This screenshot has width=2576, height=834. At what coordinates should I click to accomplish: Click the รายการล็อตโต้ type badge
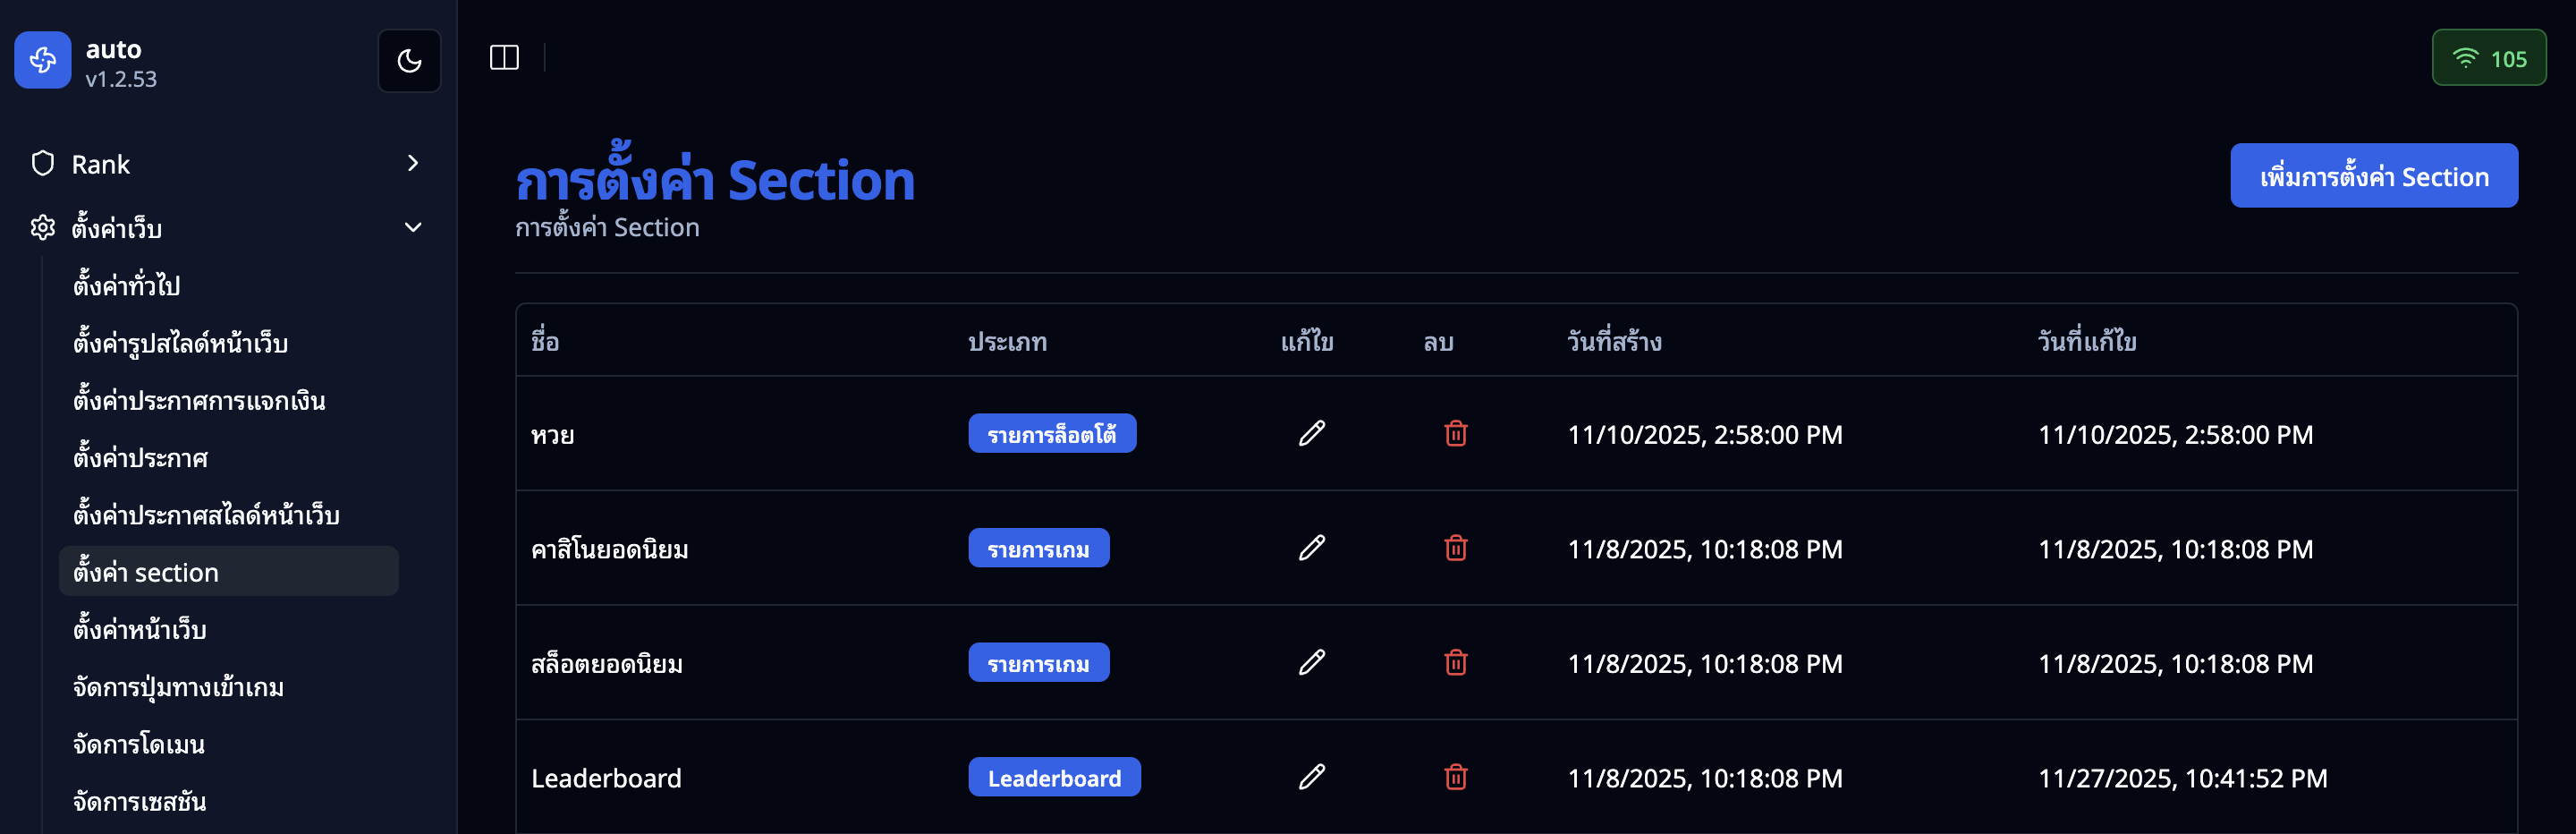pos(1051,434)
